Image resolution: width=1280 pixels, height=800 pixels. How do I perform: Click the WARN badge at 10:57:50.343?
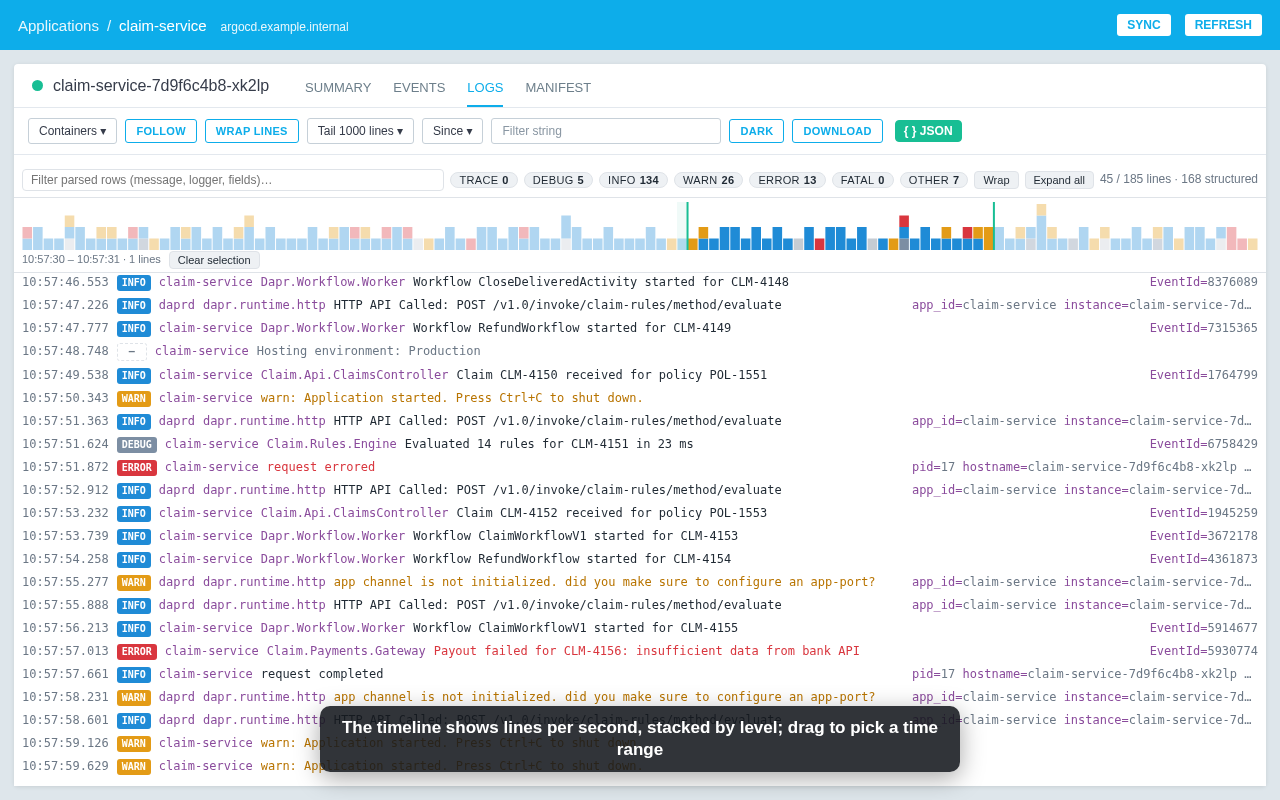point(134,399)
